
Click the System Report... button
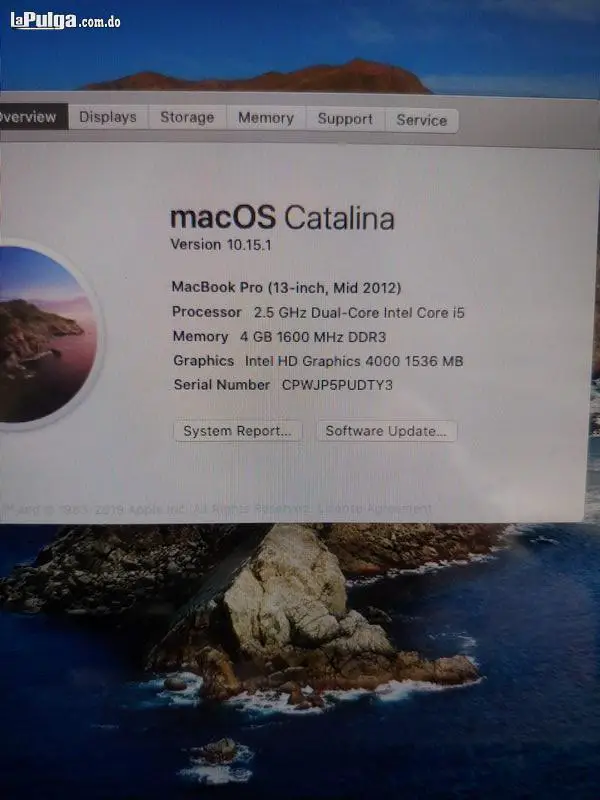coord(238,431)
